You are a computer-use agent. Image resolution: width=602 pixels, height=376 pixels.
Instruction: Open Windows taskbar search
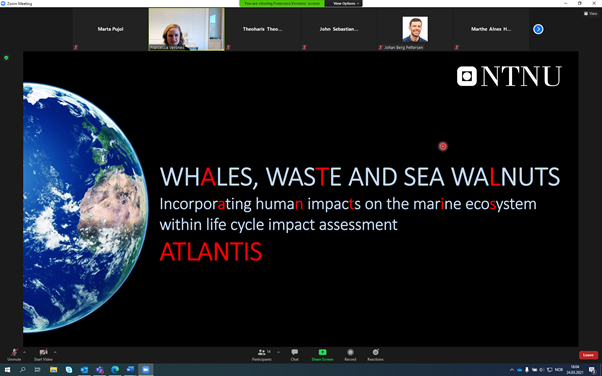[x=22, y=370]
